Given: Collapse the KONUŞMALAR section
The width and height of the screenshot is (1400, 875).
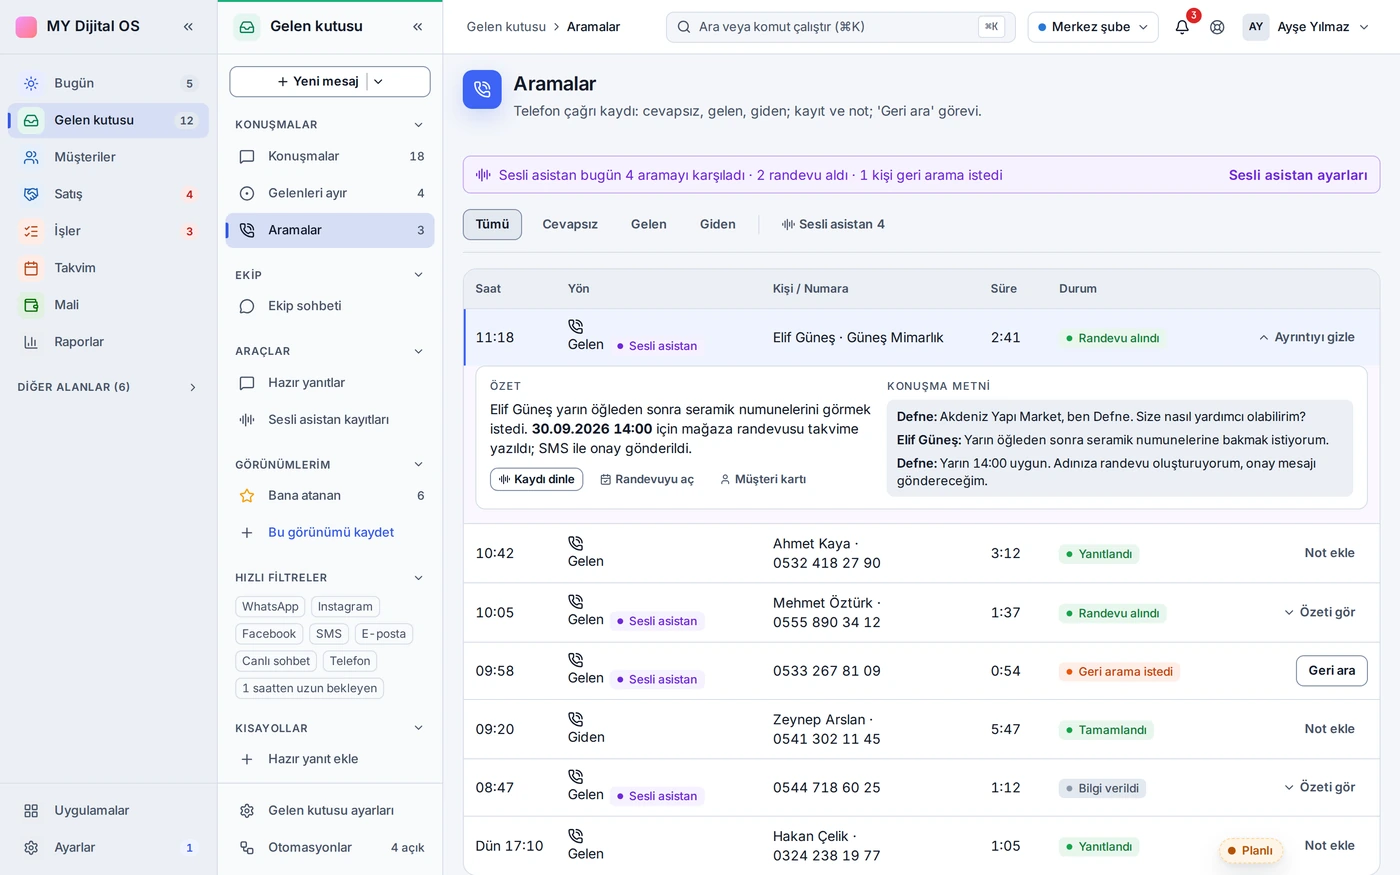Looking at the screenshot, I should click(x=418, y=125).
